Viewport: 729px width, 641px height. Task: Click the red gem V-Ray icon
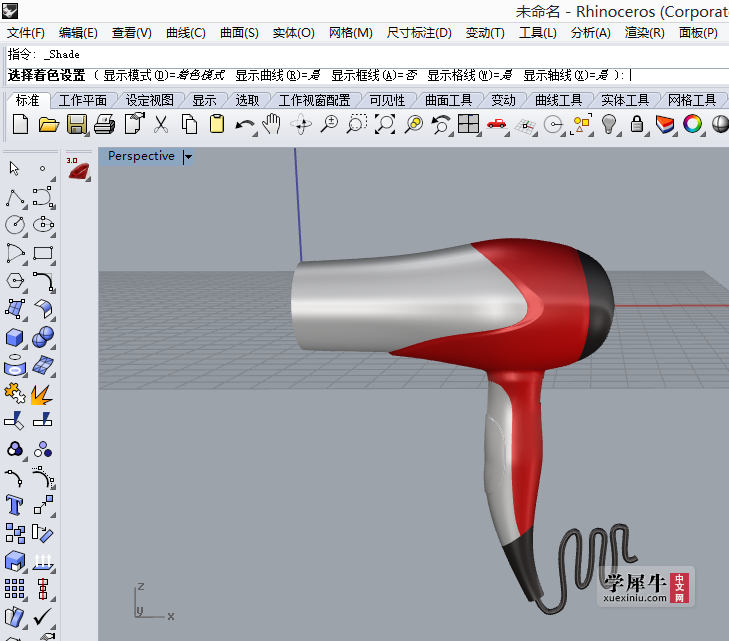(79, 169)
